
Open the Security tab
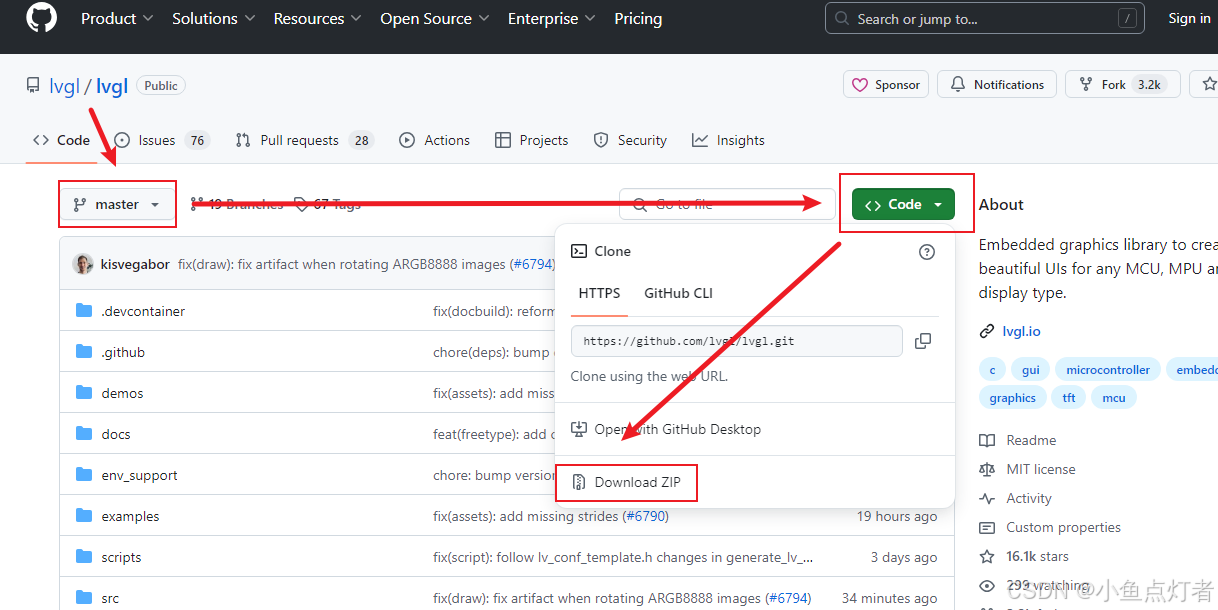(630, 140)
